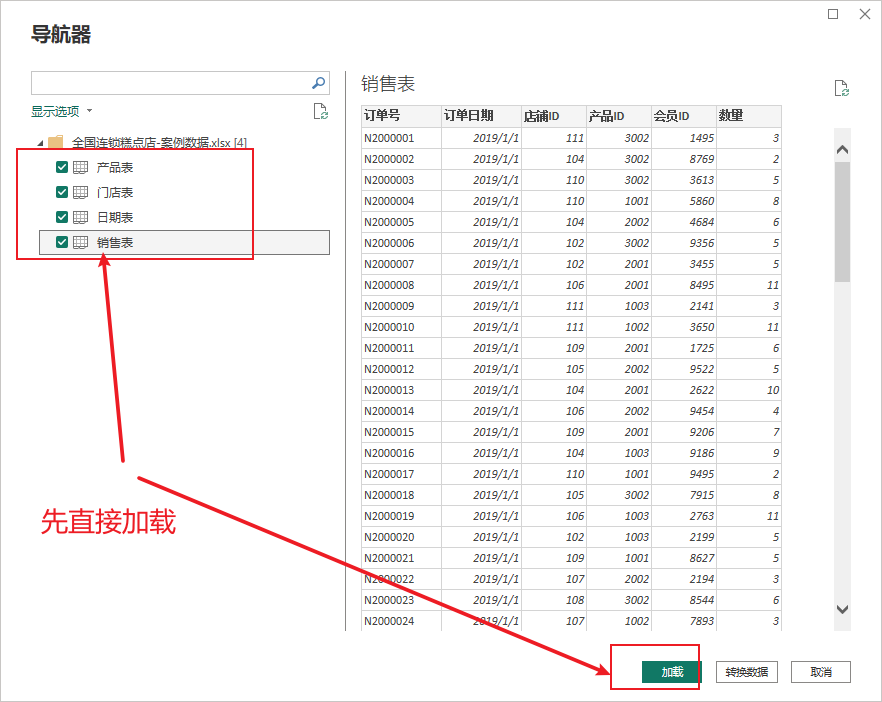Select the 门店表 tree item
Screen dimensions: 882x702
coord(115,192)
